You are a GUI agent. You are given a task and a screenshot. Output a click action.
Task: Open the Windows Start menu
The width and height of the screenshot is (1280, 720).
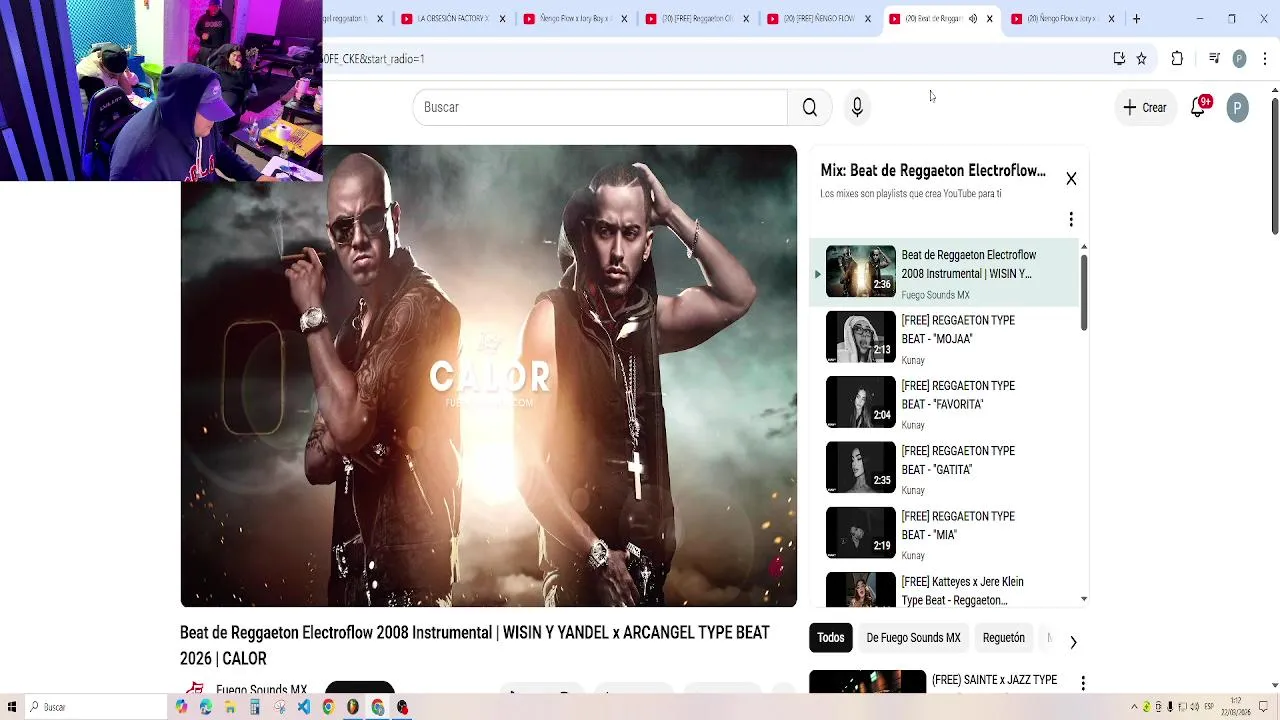[x=12, y=707]
